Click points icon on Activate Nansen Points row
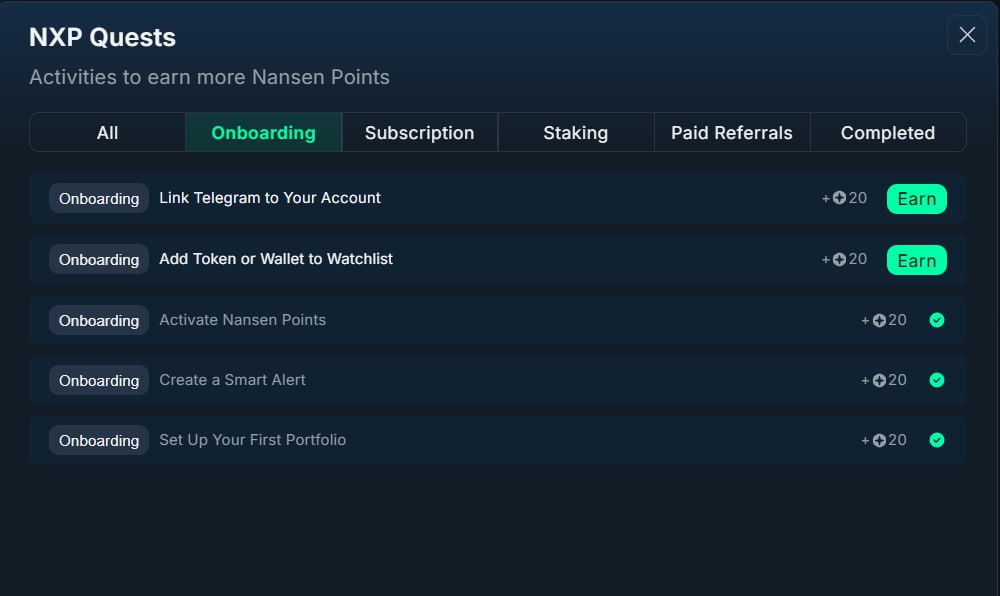 879,320
